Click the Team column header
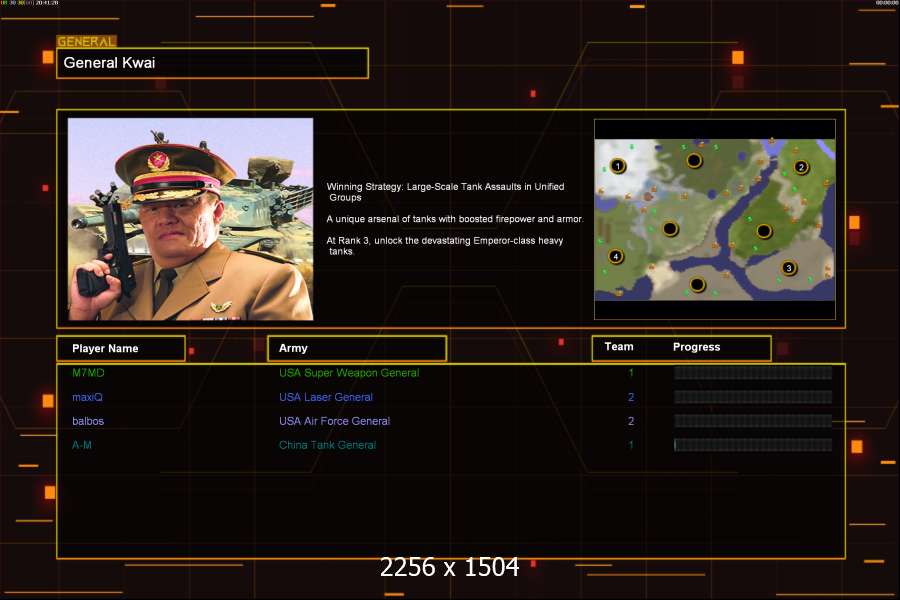This screenshot has height=600, width=900. tap(619, 347)
